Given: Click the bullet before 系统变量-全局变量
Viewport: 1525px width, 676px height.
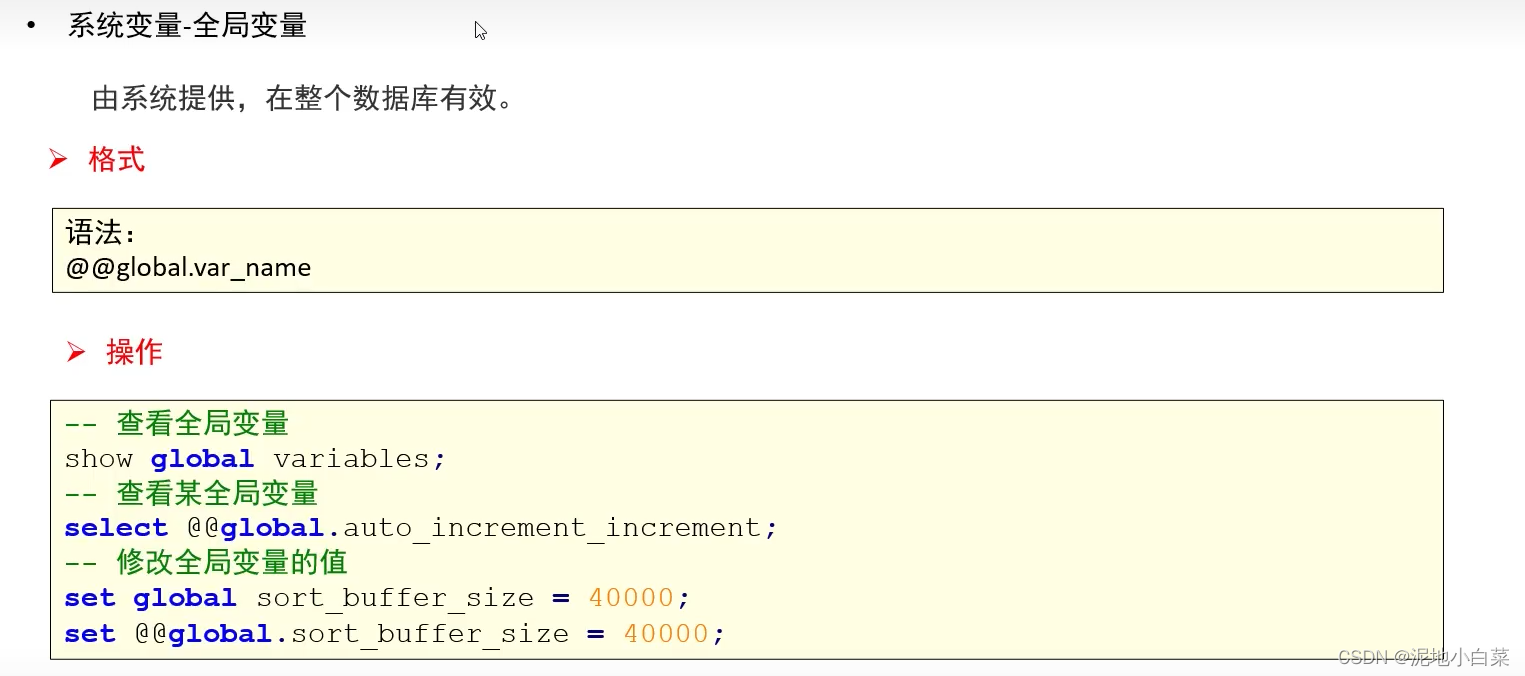Looking at the screenshot, I should [31, 25].
